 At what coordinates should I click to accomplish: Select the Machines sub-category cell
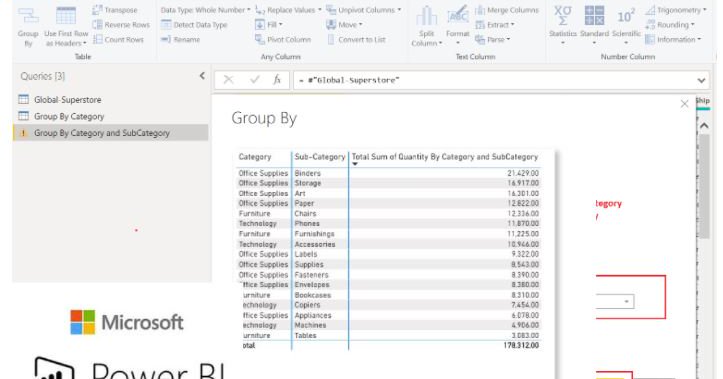[310, 325]
